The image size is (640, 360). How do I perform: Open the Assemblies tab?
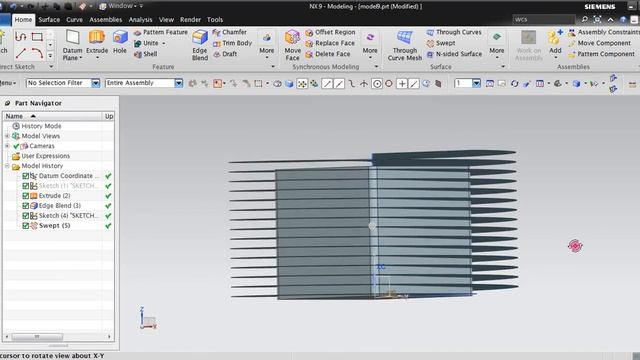tap(106, 20)
